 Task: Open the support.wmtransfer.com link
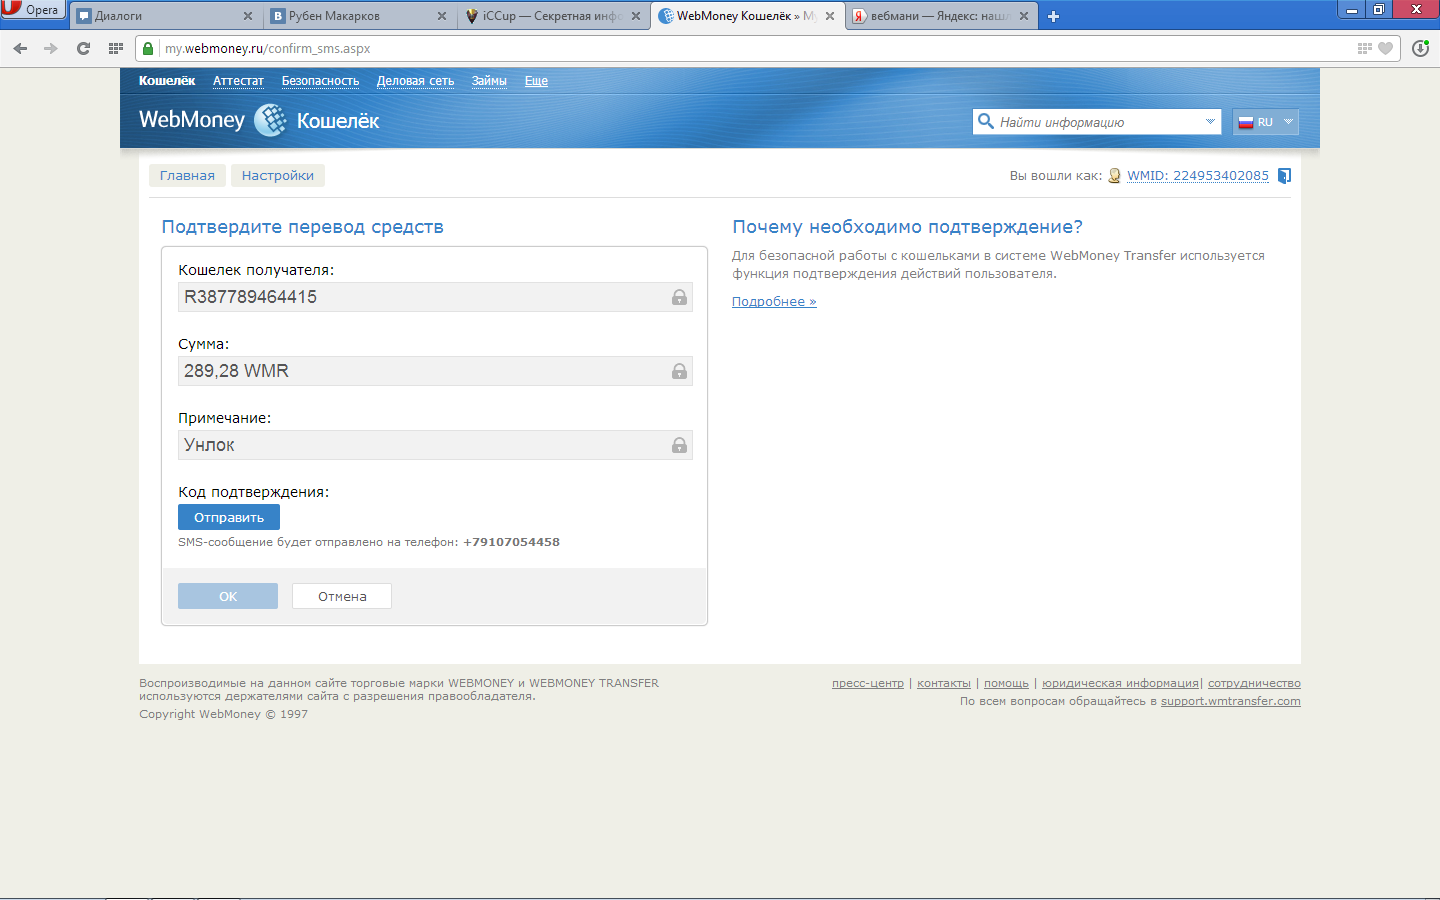(x=1231, y=702)
